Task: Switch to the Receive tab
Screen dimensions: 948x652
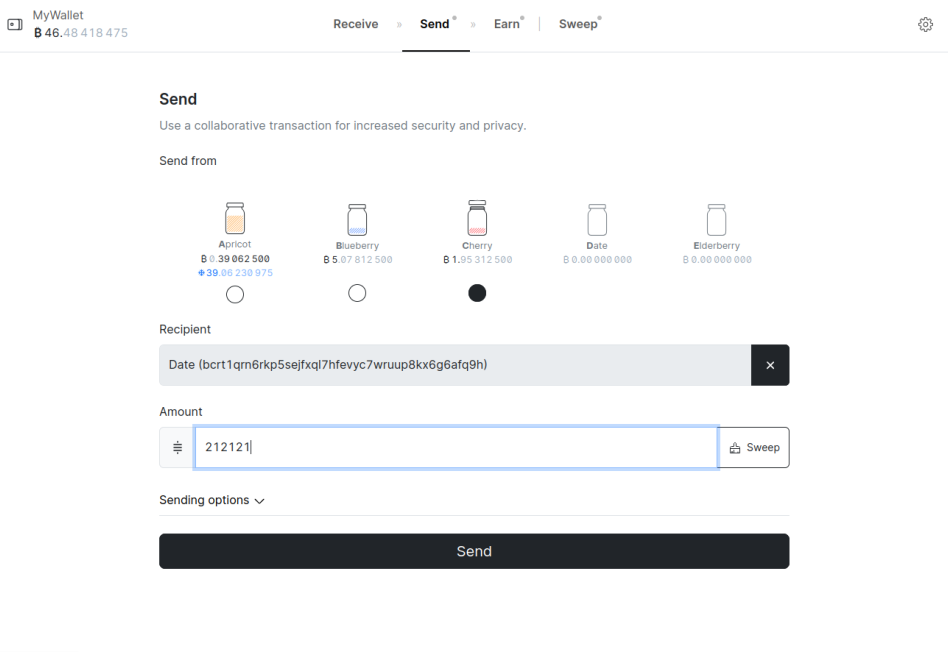Action: coord(356,24)
